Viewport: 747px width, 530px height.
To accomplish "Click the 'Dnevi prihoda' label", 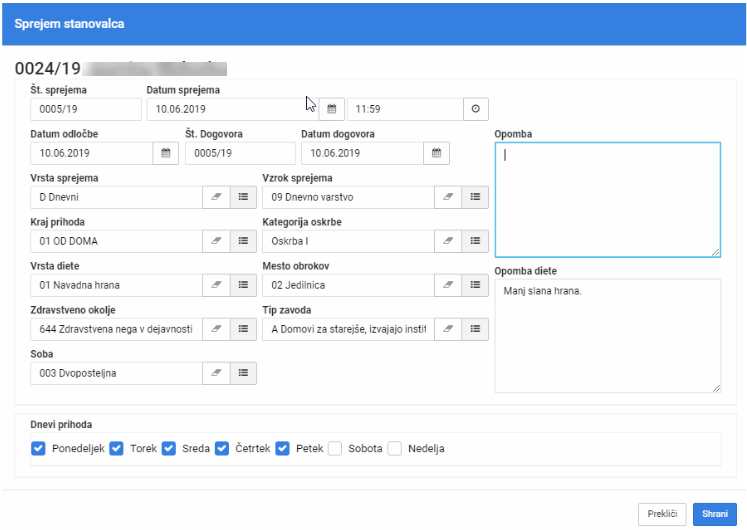I will click(61, 425).
